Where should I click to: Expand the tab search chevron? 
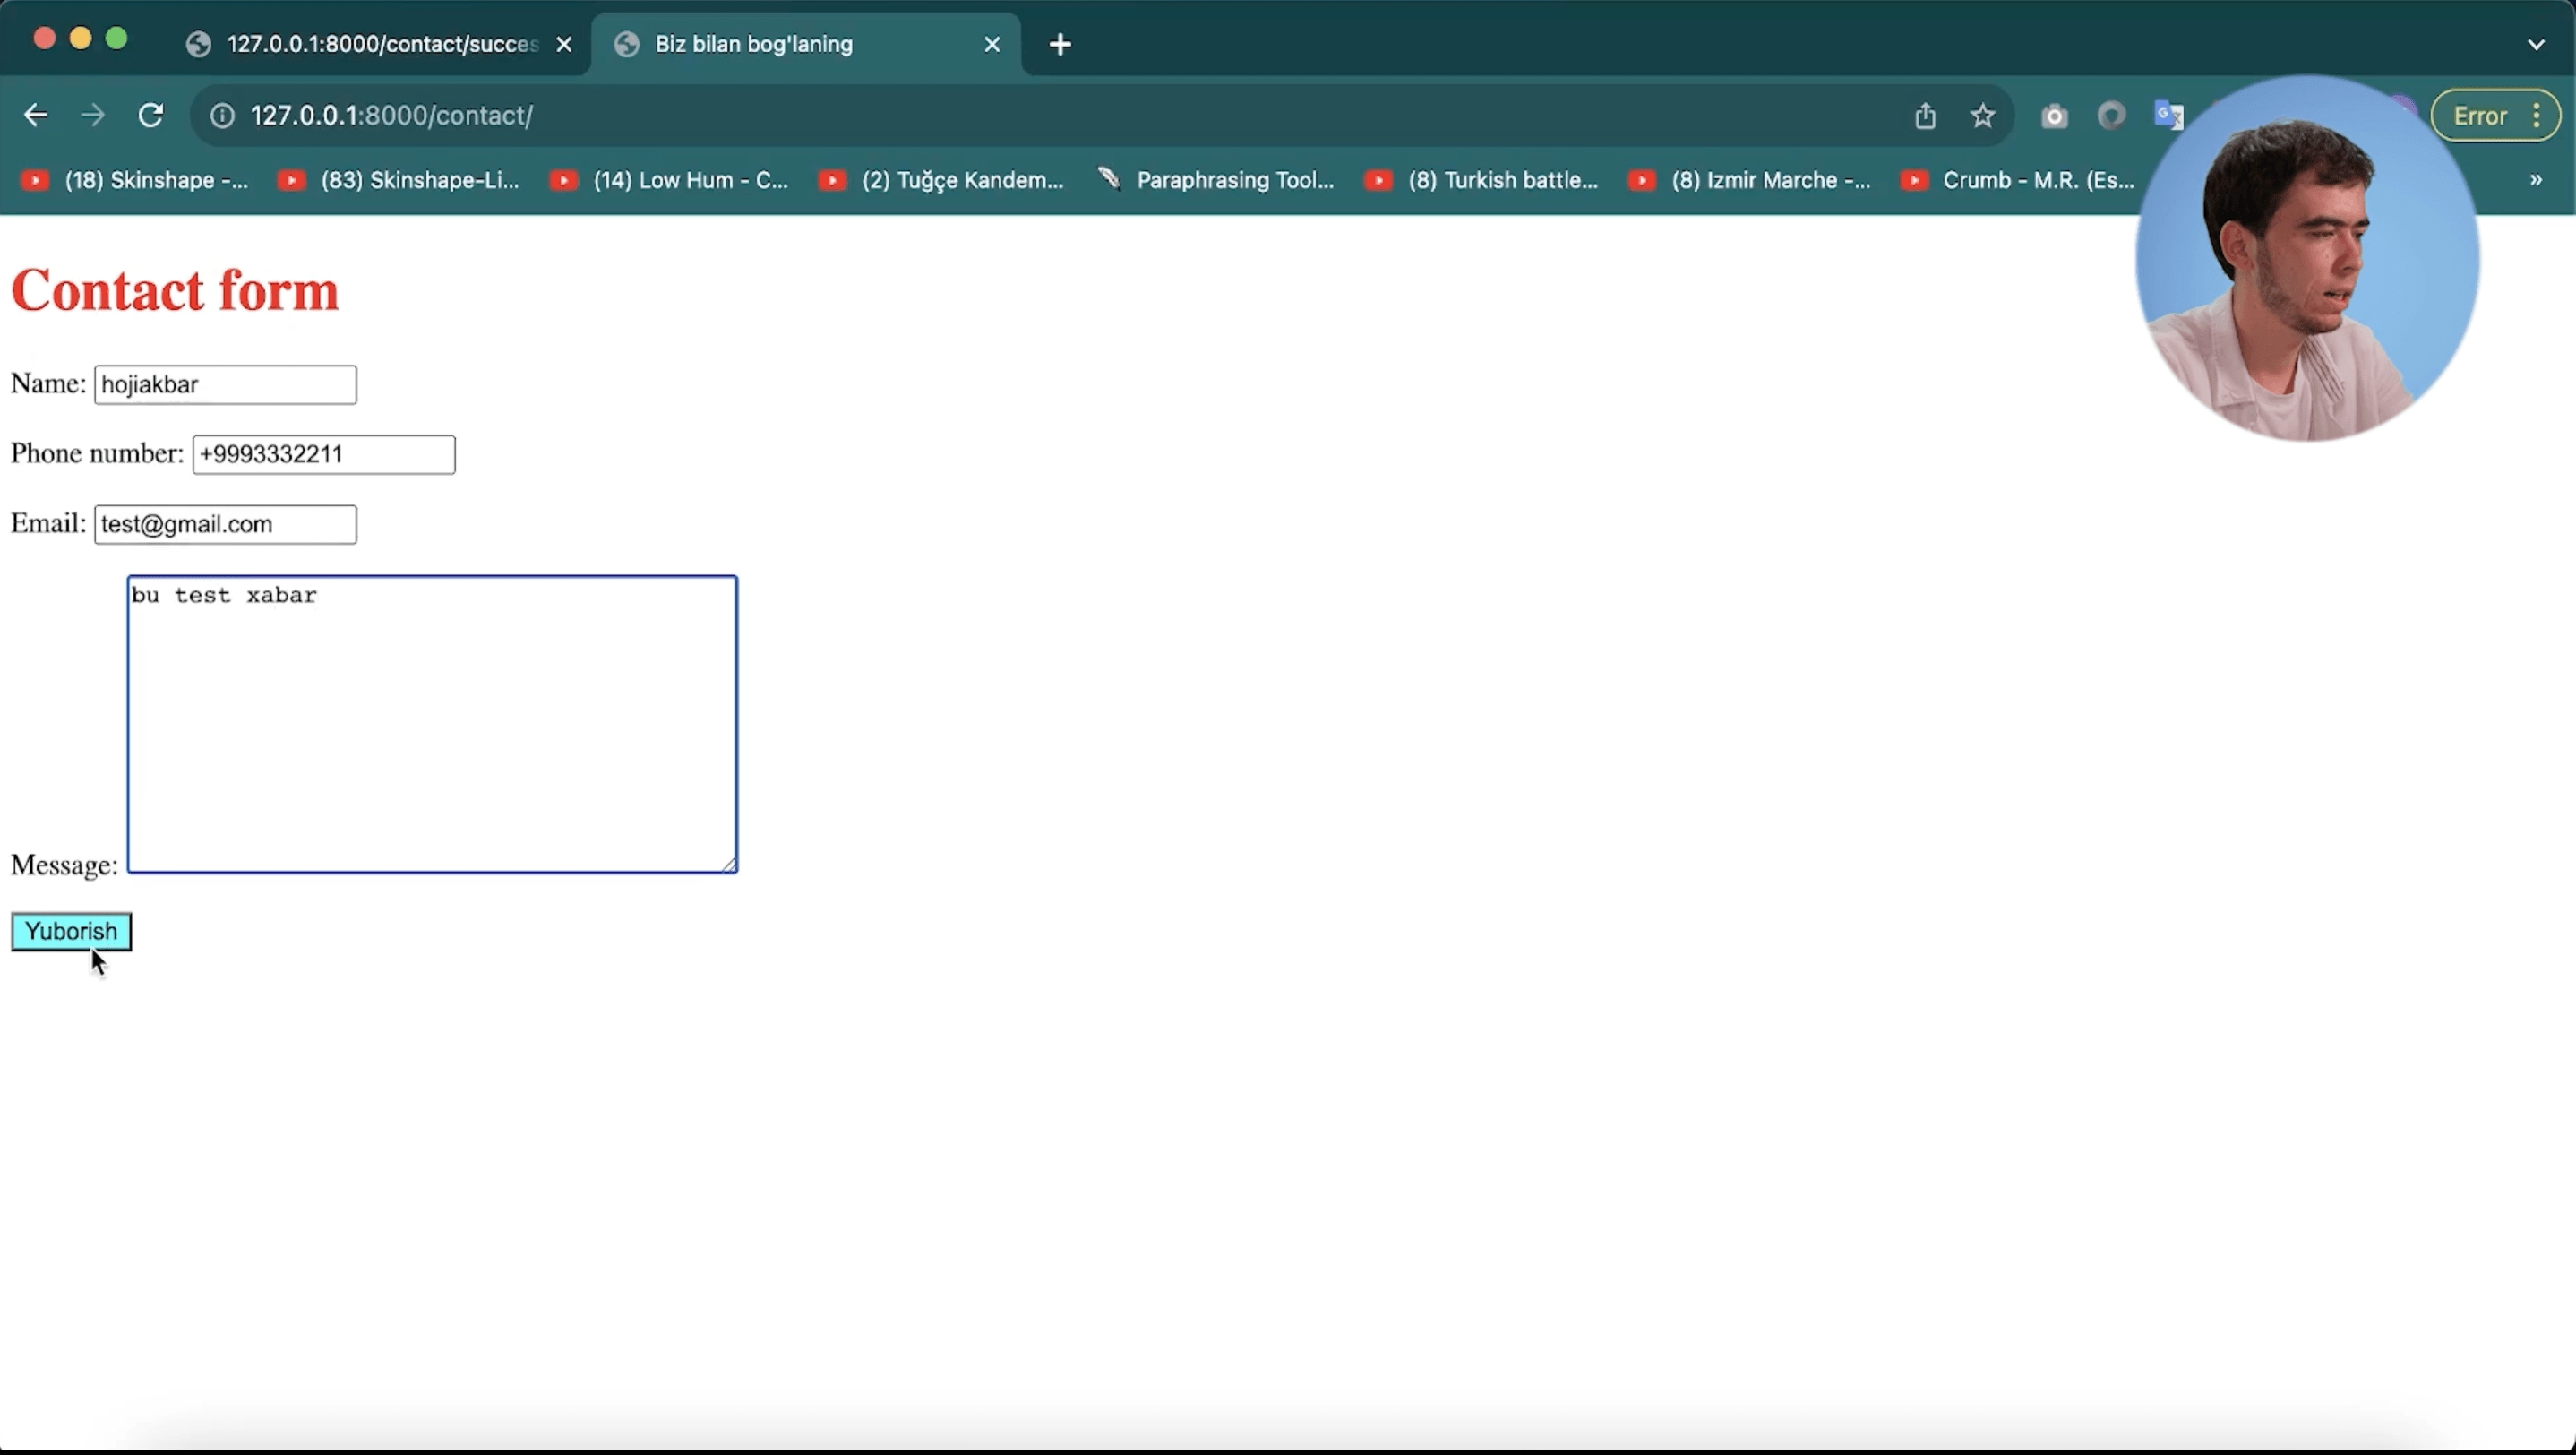(2535, 44)
